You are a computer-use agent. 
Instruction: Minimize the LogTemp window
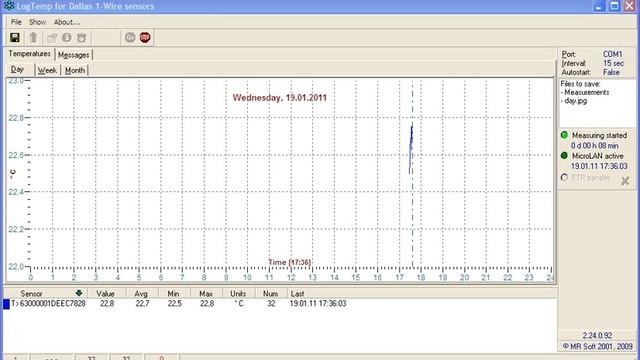tap(599, 6)
